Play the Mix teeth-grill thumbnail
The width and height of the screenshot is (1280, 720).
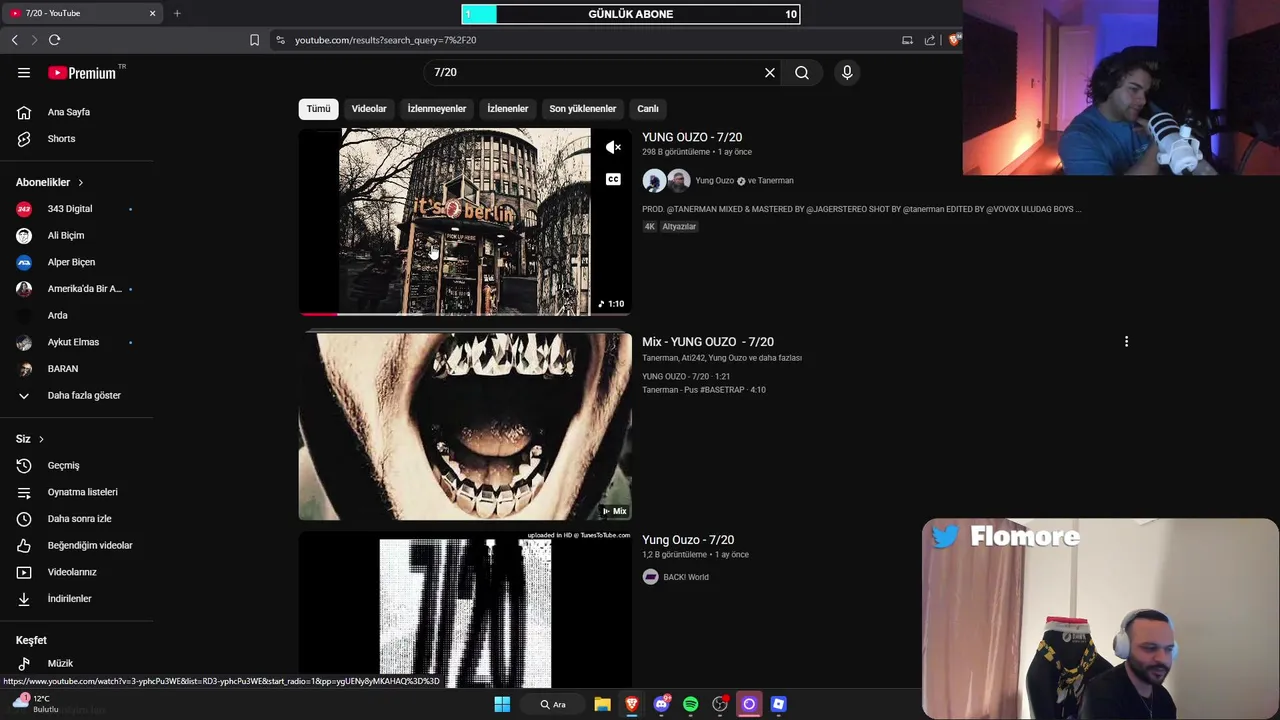coord(465,426)
